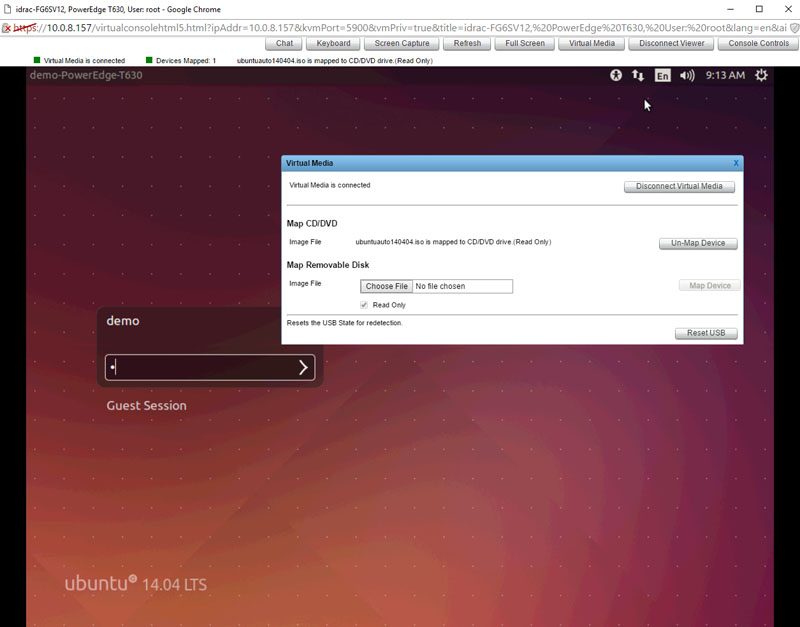
Task: Submit login with the arrow icon
Action: [x=303, y=367]
